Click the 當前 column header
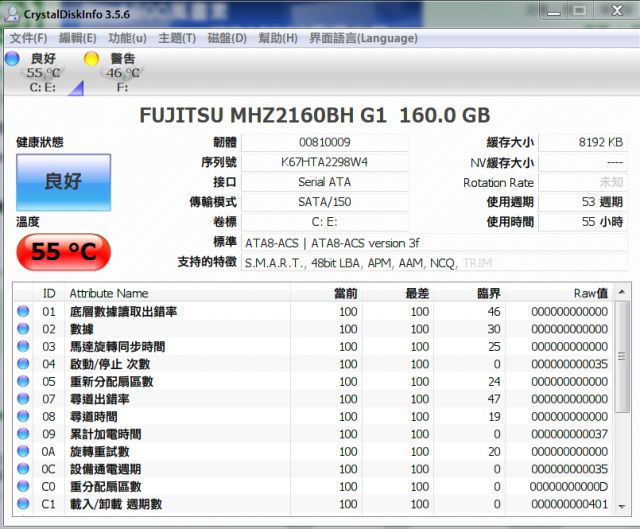The image size is (640, 529). [326, 293]
